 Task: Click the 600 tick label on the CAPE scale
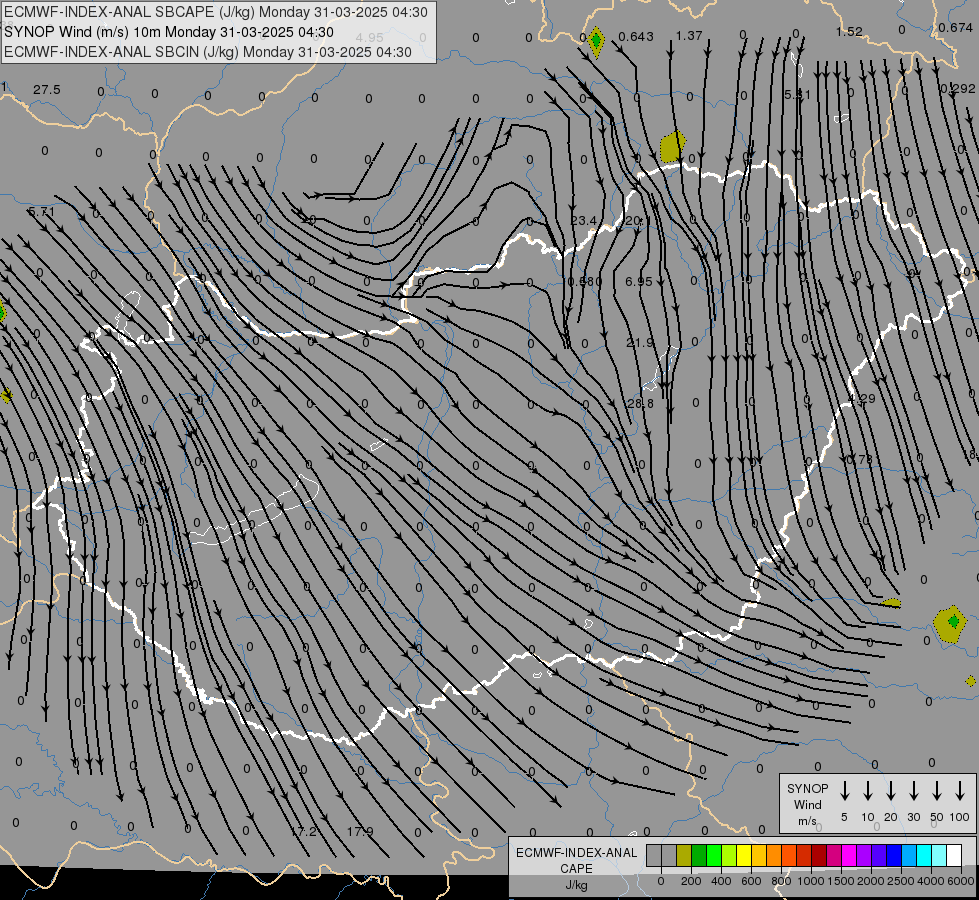click(x=751, y=881)
